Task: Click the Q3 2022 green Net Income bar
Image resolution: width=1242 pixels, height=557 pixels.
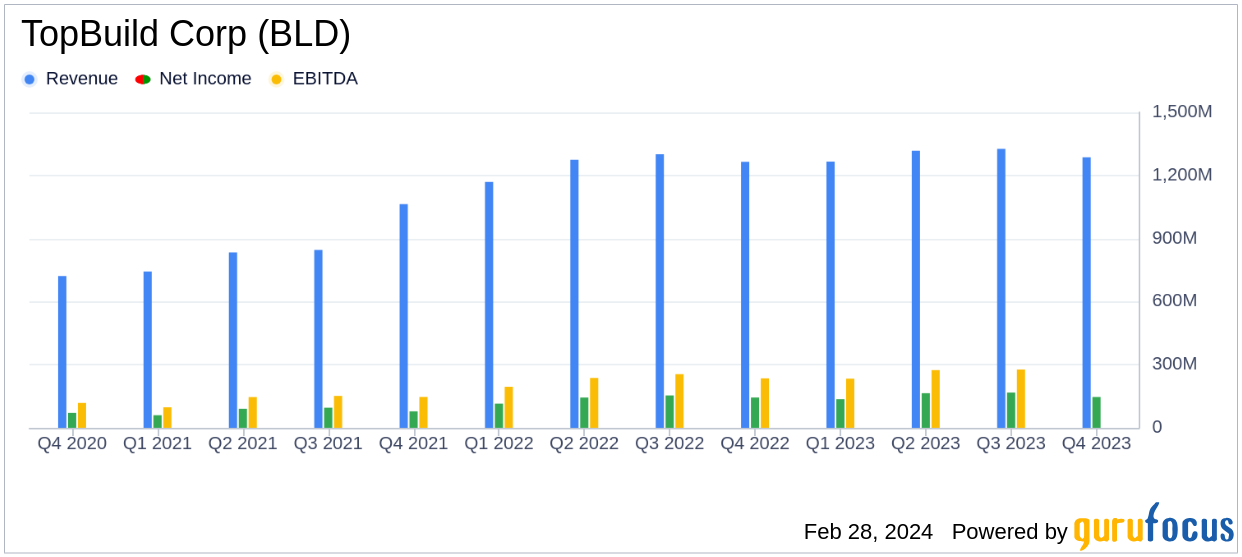Action: click(x=670, y=411)
